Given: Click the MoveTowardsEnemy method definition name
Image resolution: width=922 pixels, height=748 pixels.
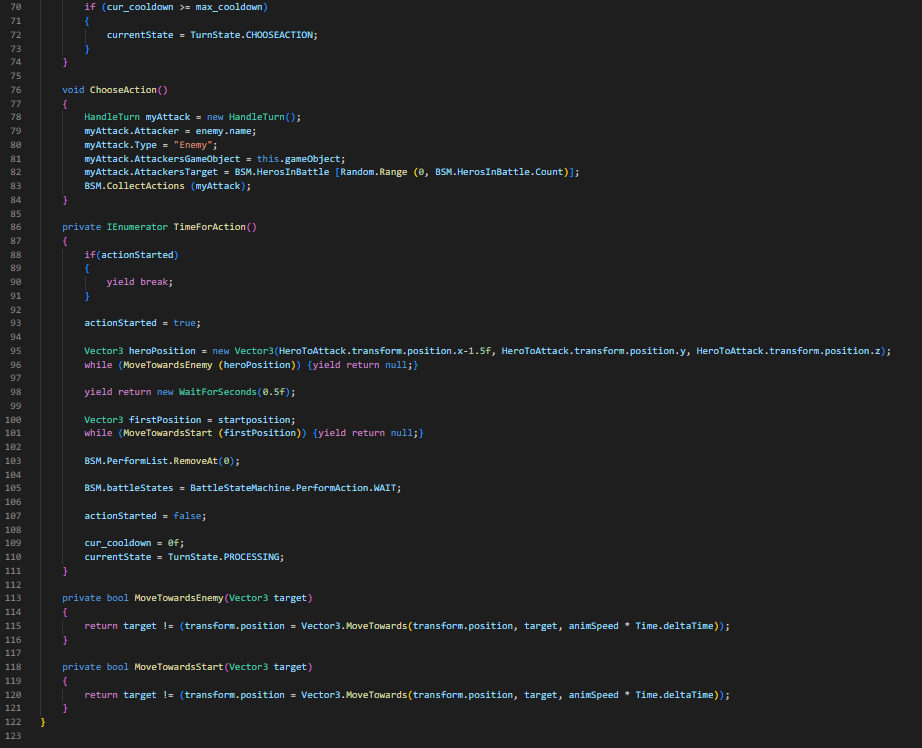Looking at the screenshot, I should coord(179,598).
